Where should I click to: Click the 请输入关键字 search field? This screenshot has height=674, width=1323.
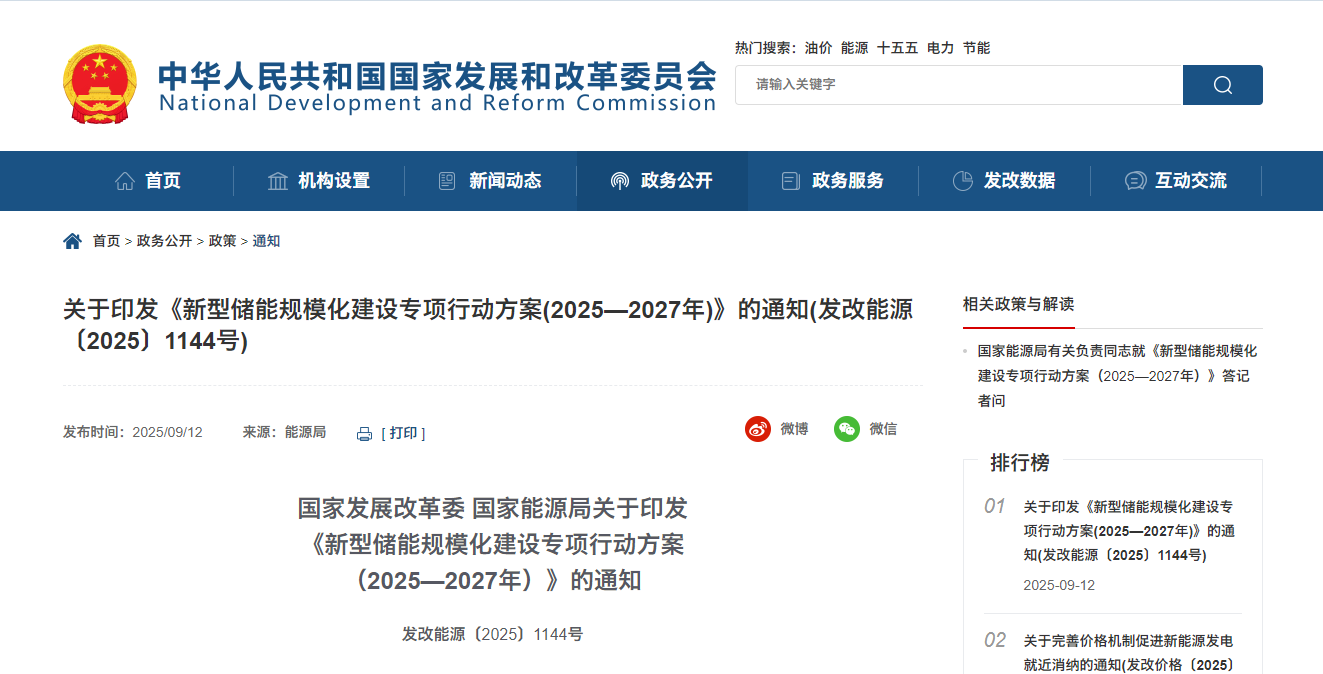tap(959, 85)
